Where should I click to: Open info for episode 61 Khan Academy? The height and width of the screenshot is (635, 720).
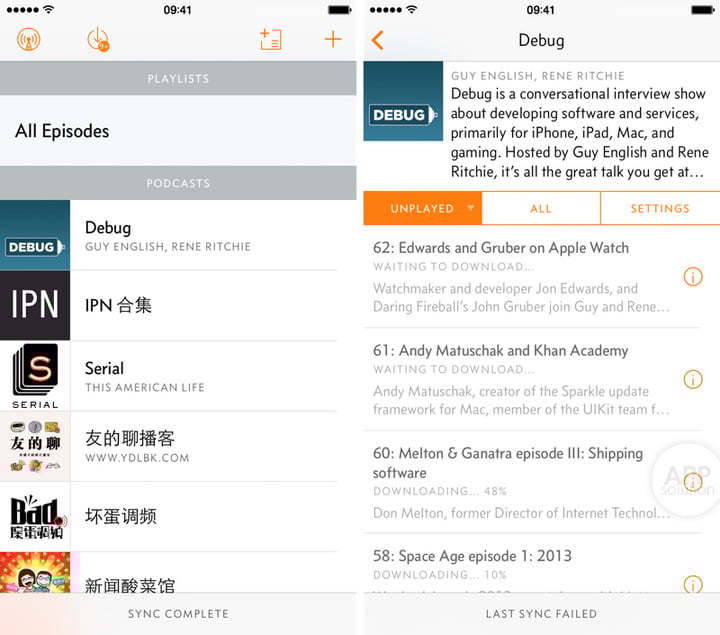[x=692, y=379]
